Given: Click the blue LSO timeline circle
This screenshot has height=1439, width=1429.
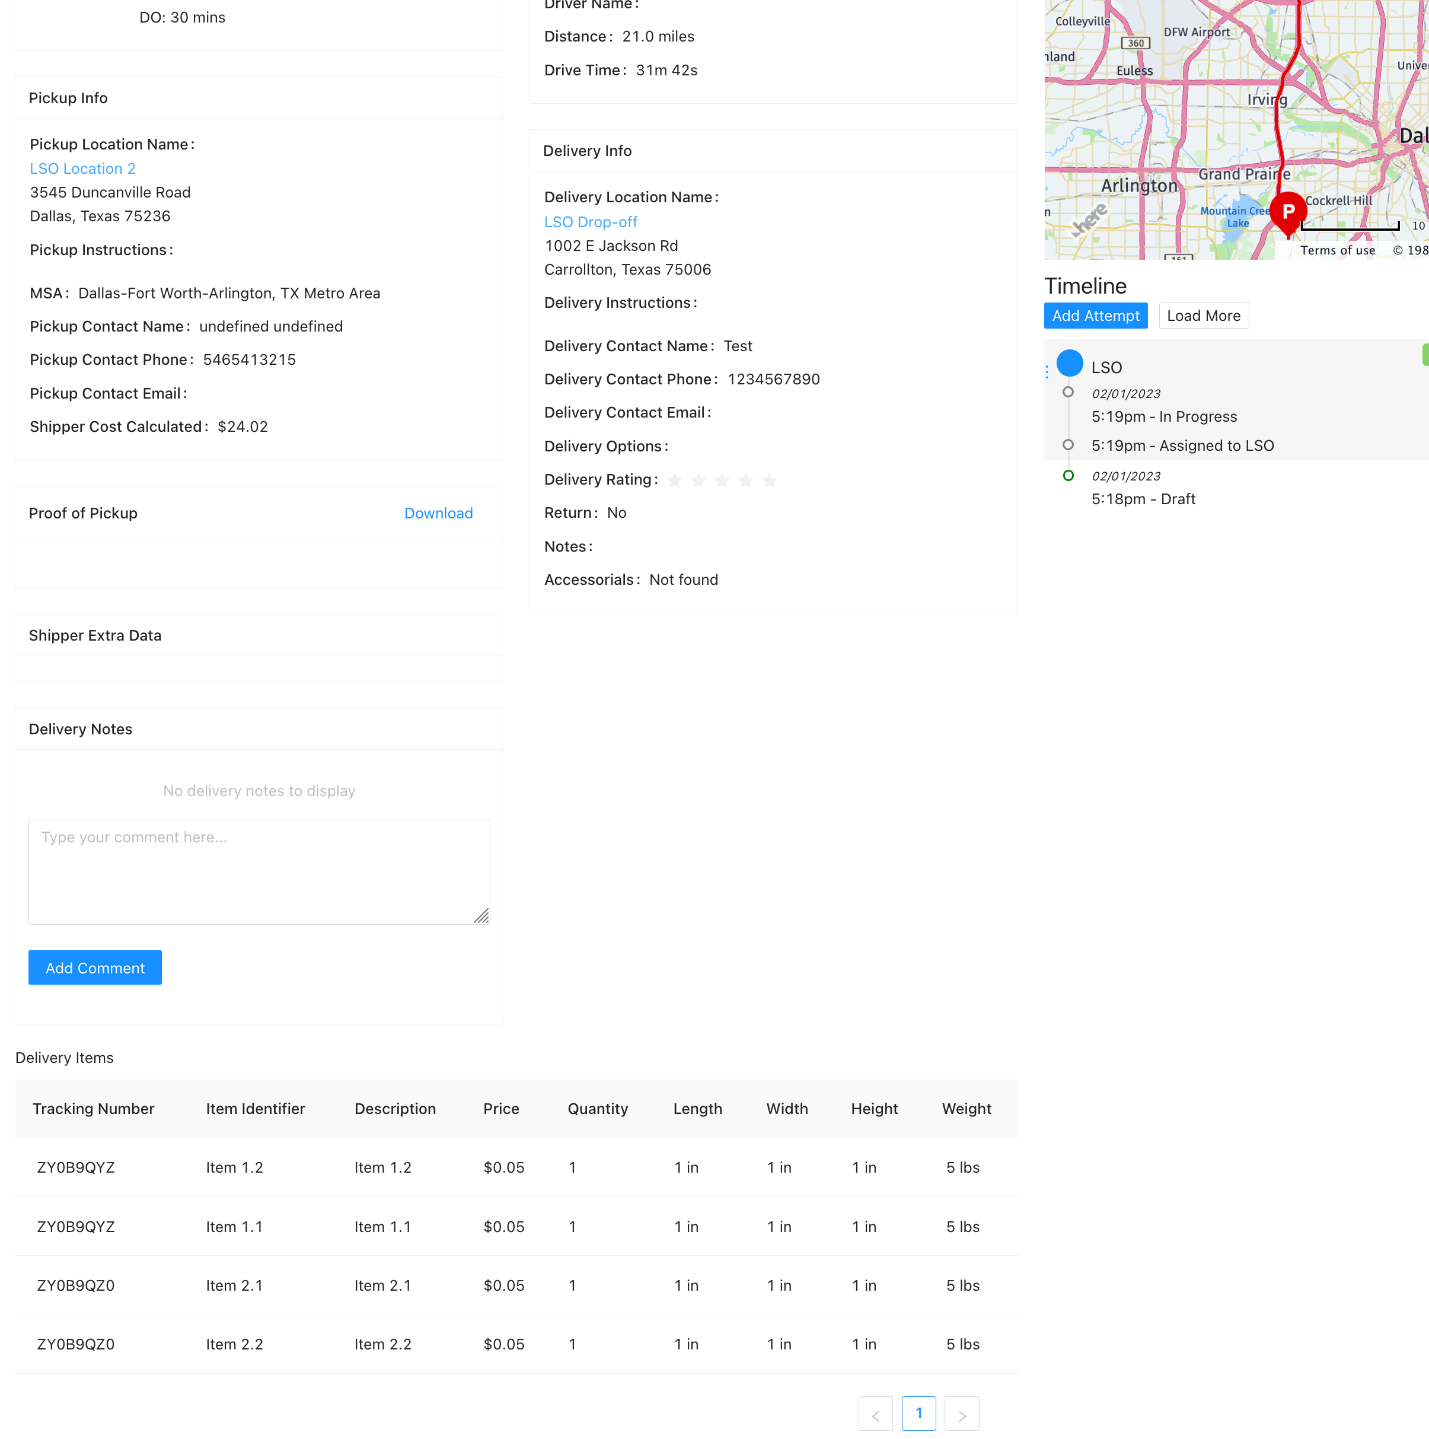Looking at the screenshot, I should (1069, 363).
